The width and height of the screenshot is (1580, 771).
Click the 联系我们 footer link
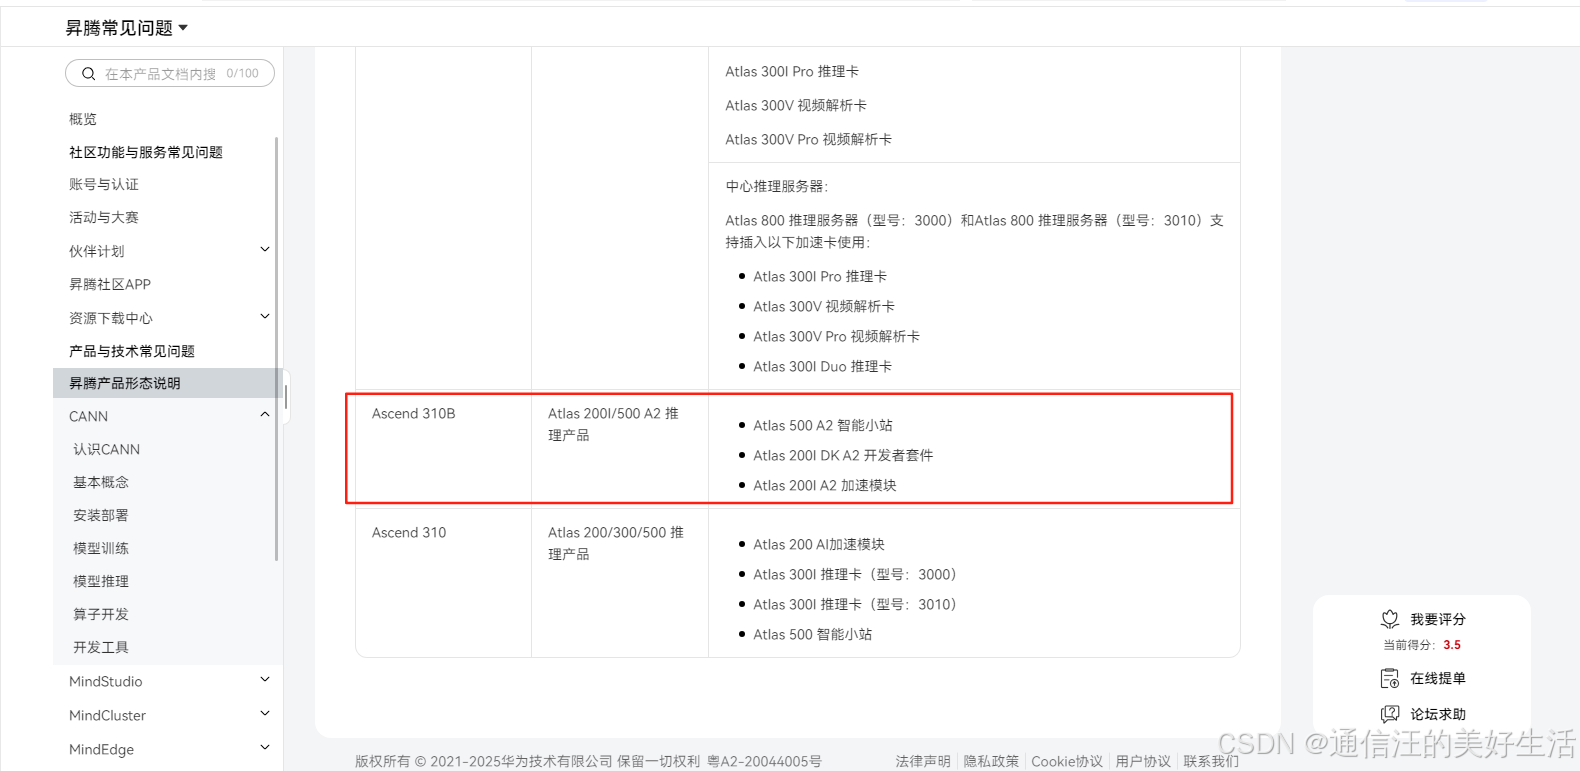click(1211, 761)
